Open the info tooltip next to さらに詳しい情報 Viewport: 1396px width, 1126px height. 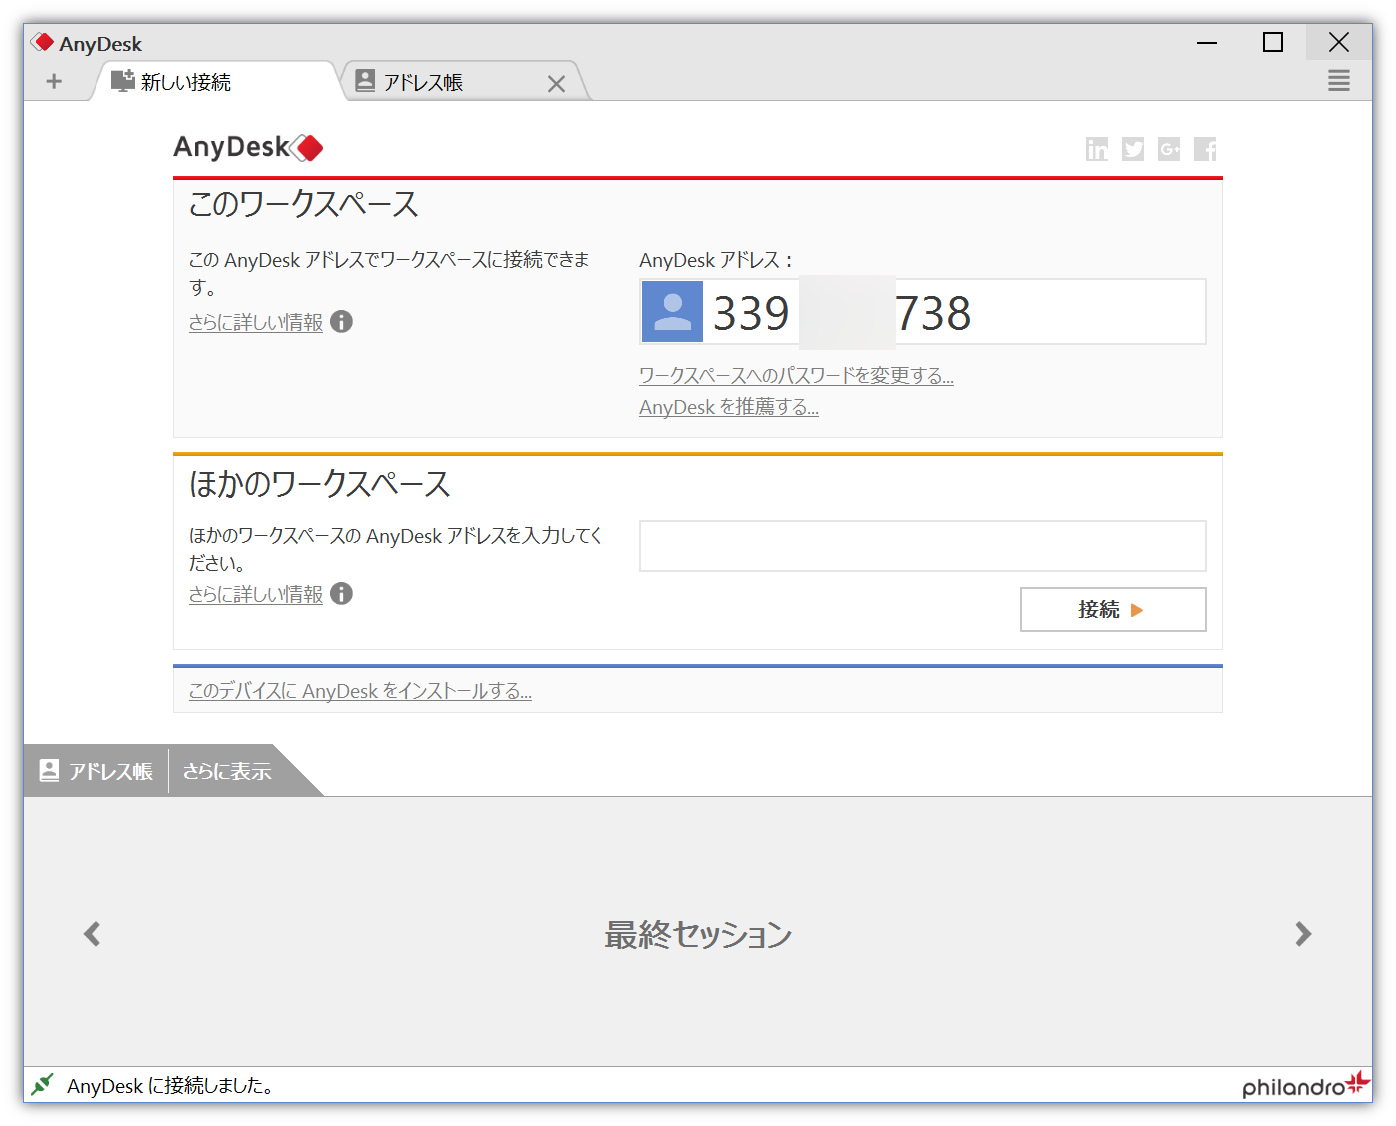pos(341,322)
